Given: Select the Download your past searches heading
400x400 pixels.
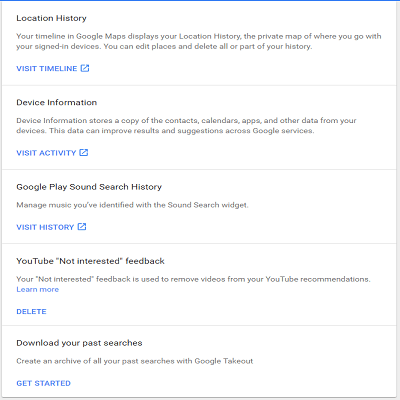Looking at the screenshot, I should [79, 343].
